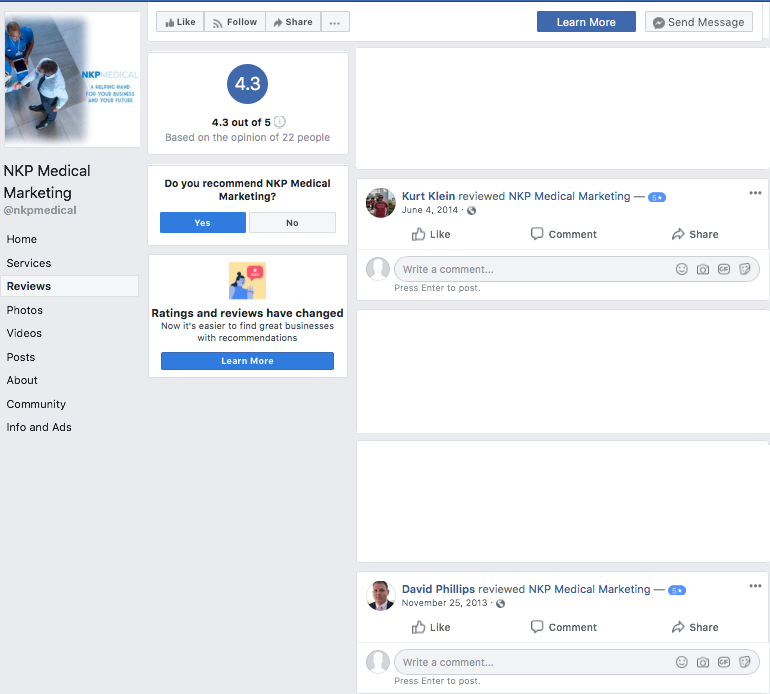
Task: Click David Phillips' avatar photo
Action: pos(381,595)
